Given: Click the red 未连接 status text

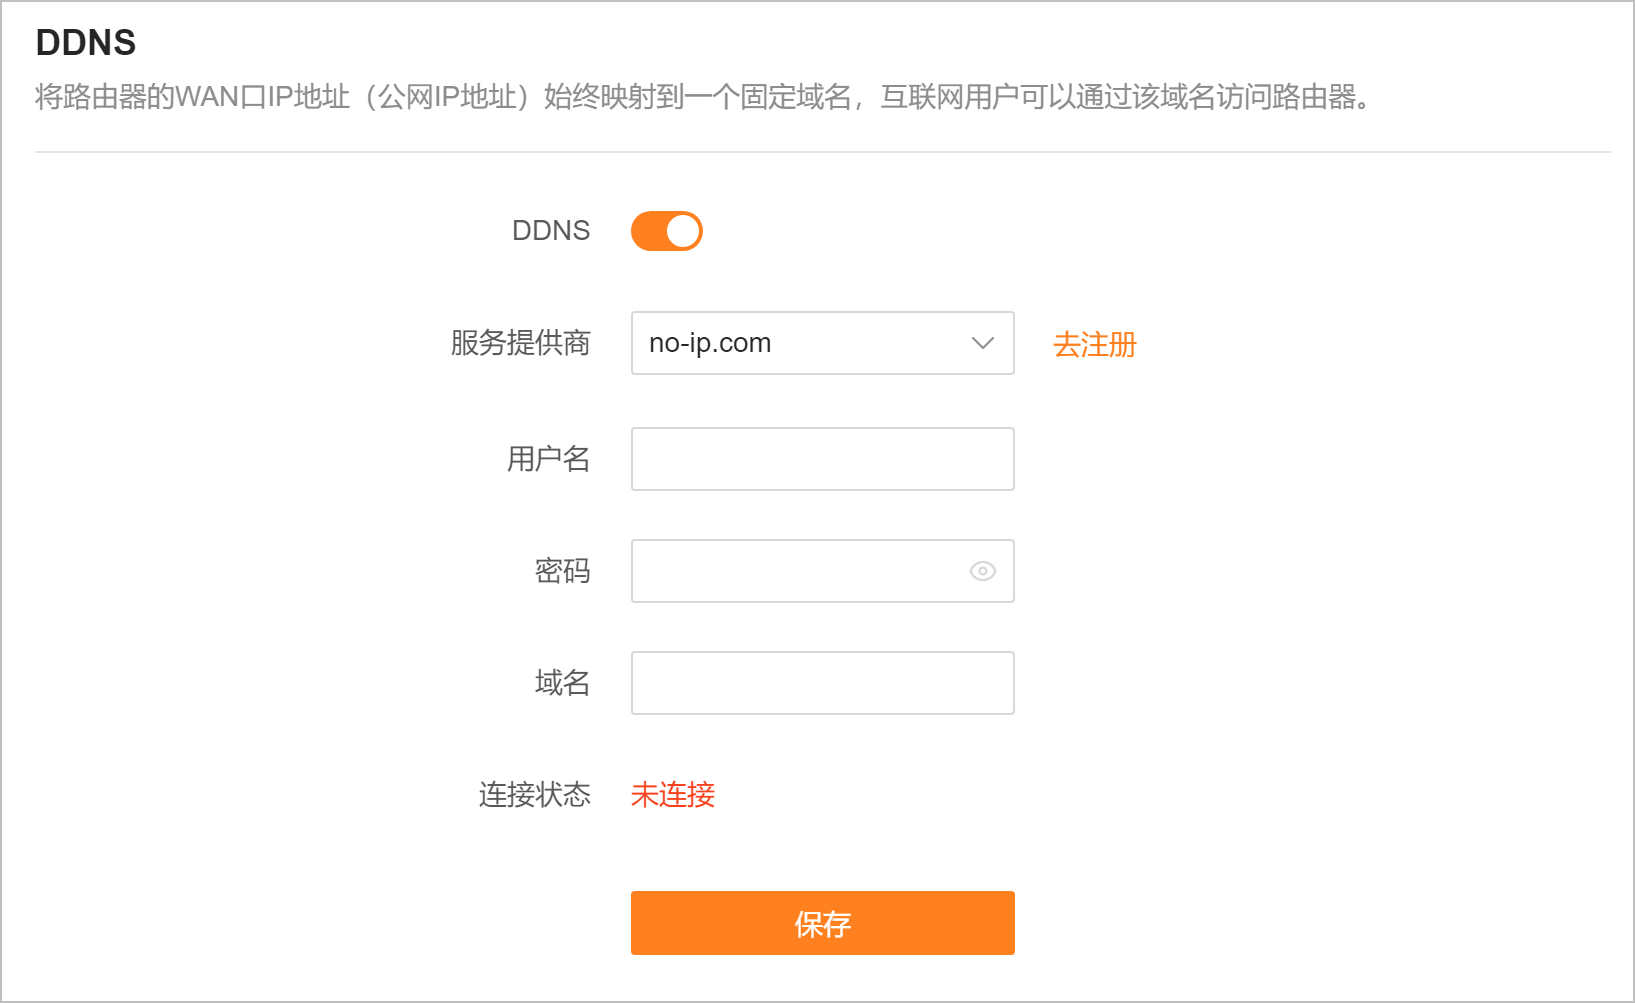Looking at the screenshot, I should 672,795.
